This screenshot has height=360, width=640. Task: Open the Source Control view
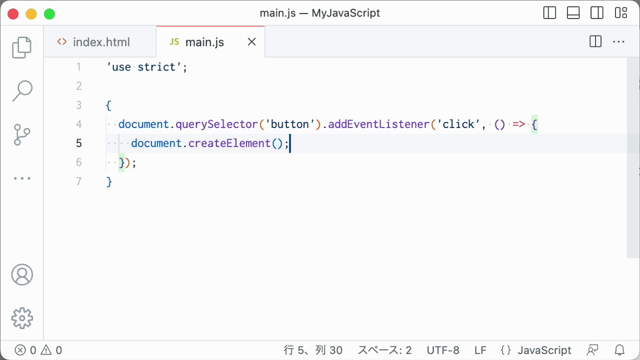click(22, 135)
